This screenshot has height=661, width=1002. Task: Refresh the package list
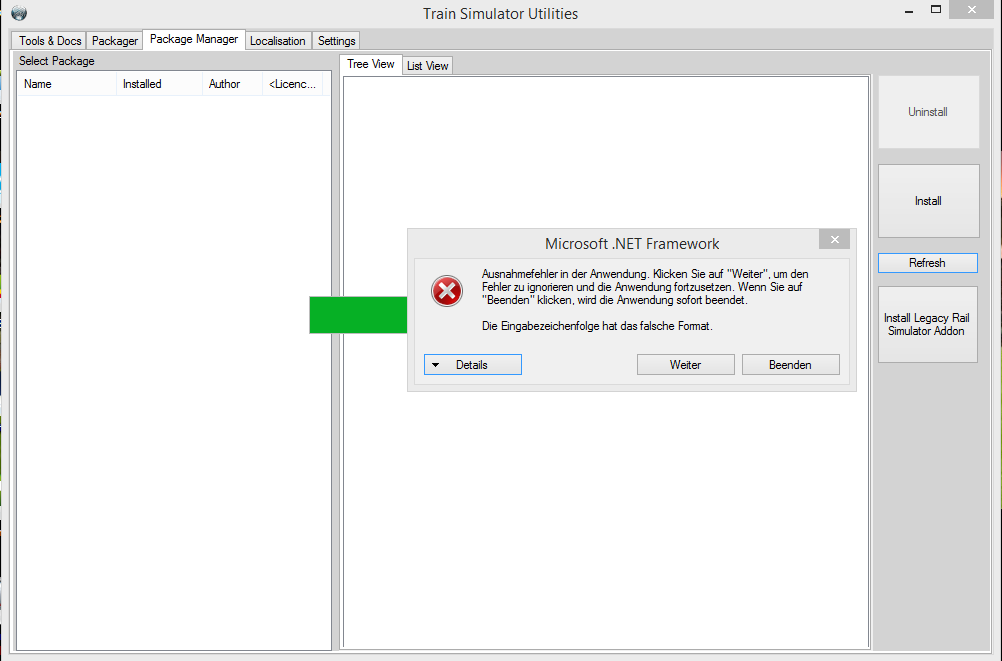[x=927, y=263]
